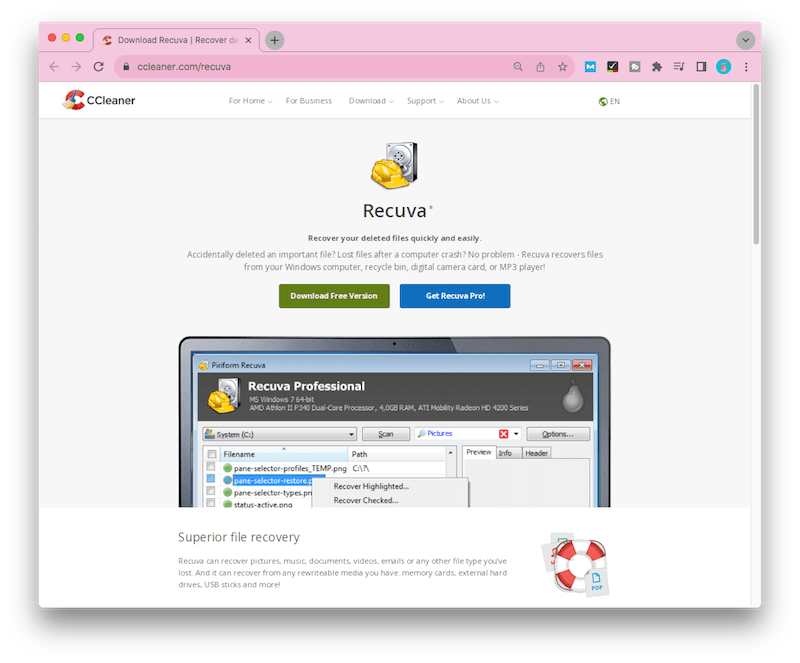This screenshot has height=663, width=800.
Task: Sort by the Path column header
Action: (x=396, y=454)
